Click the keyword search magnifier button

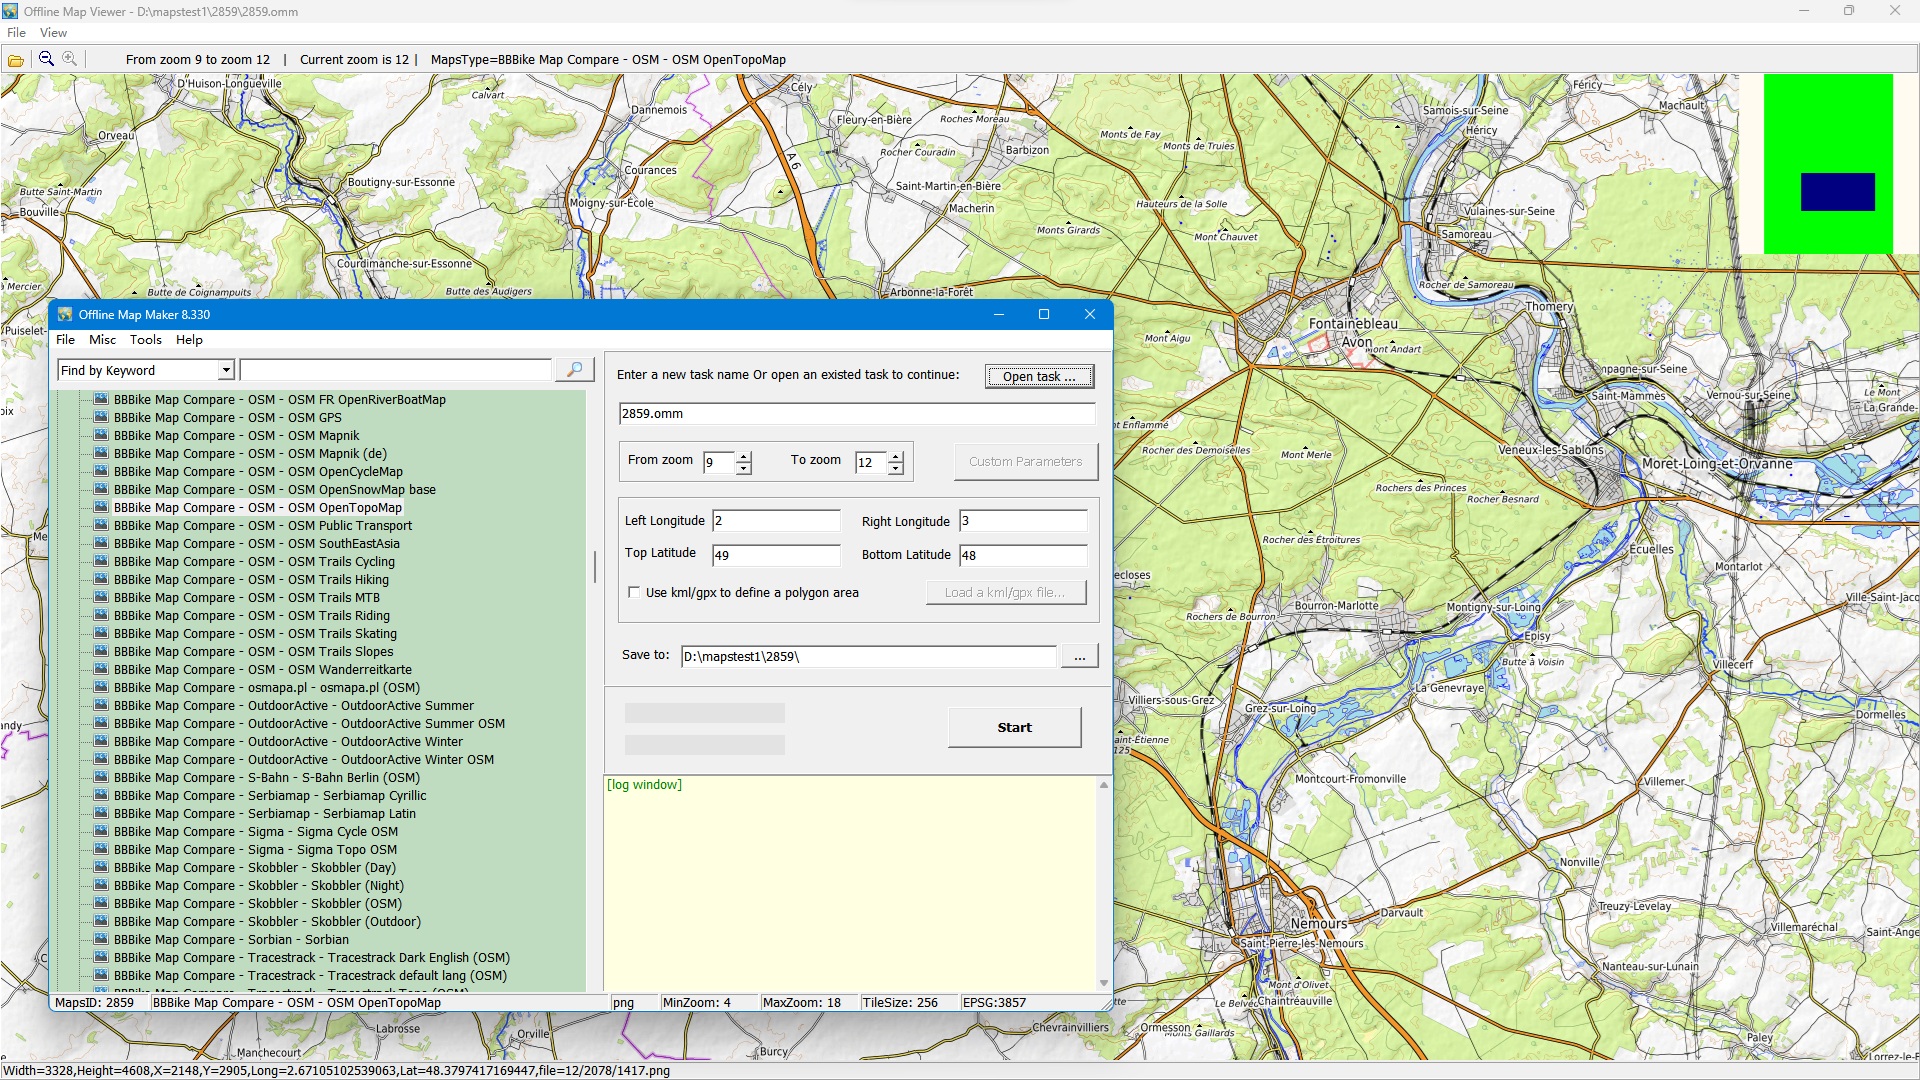pyautogui.click(x=574, y=370)
